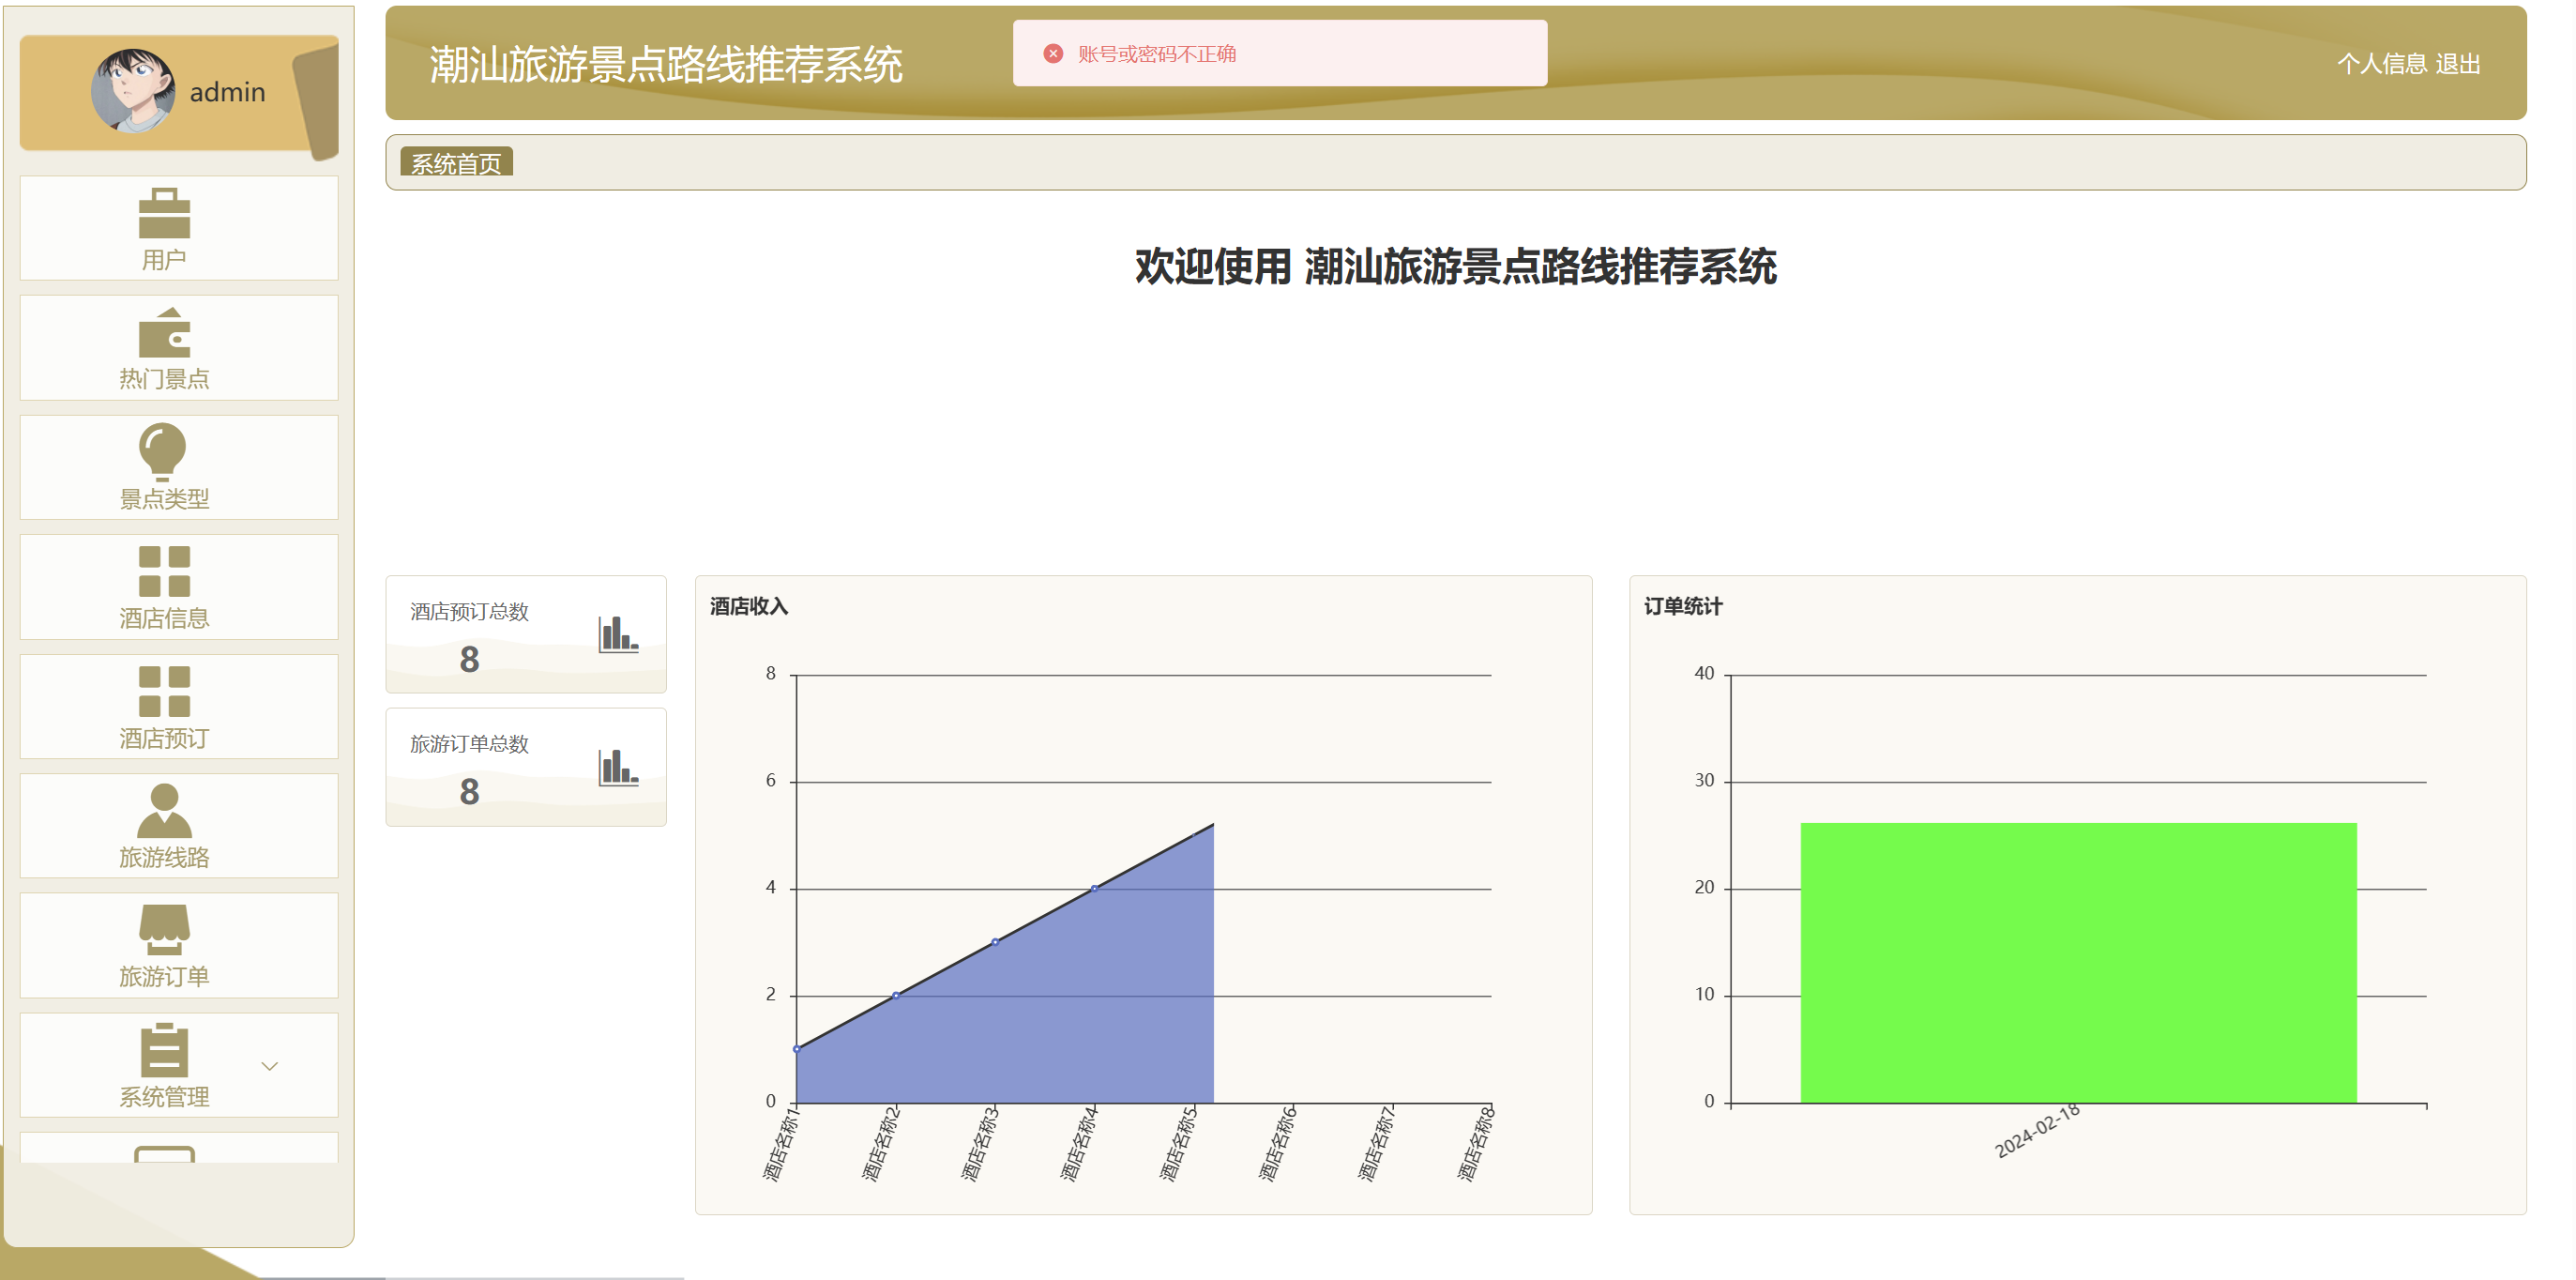
Task: Click the person icon above 旅游线路
Action: (164, 810)
